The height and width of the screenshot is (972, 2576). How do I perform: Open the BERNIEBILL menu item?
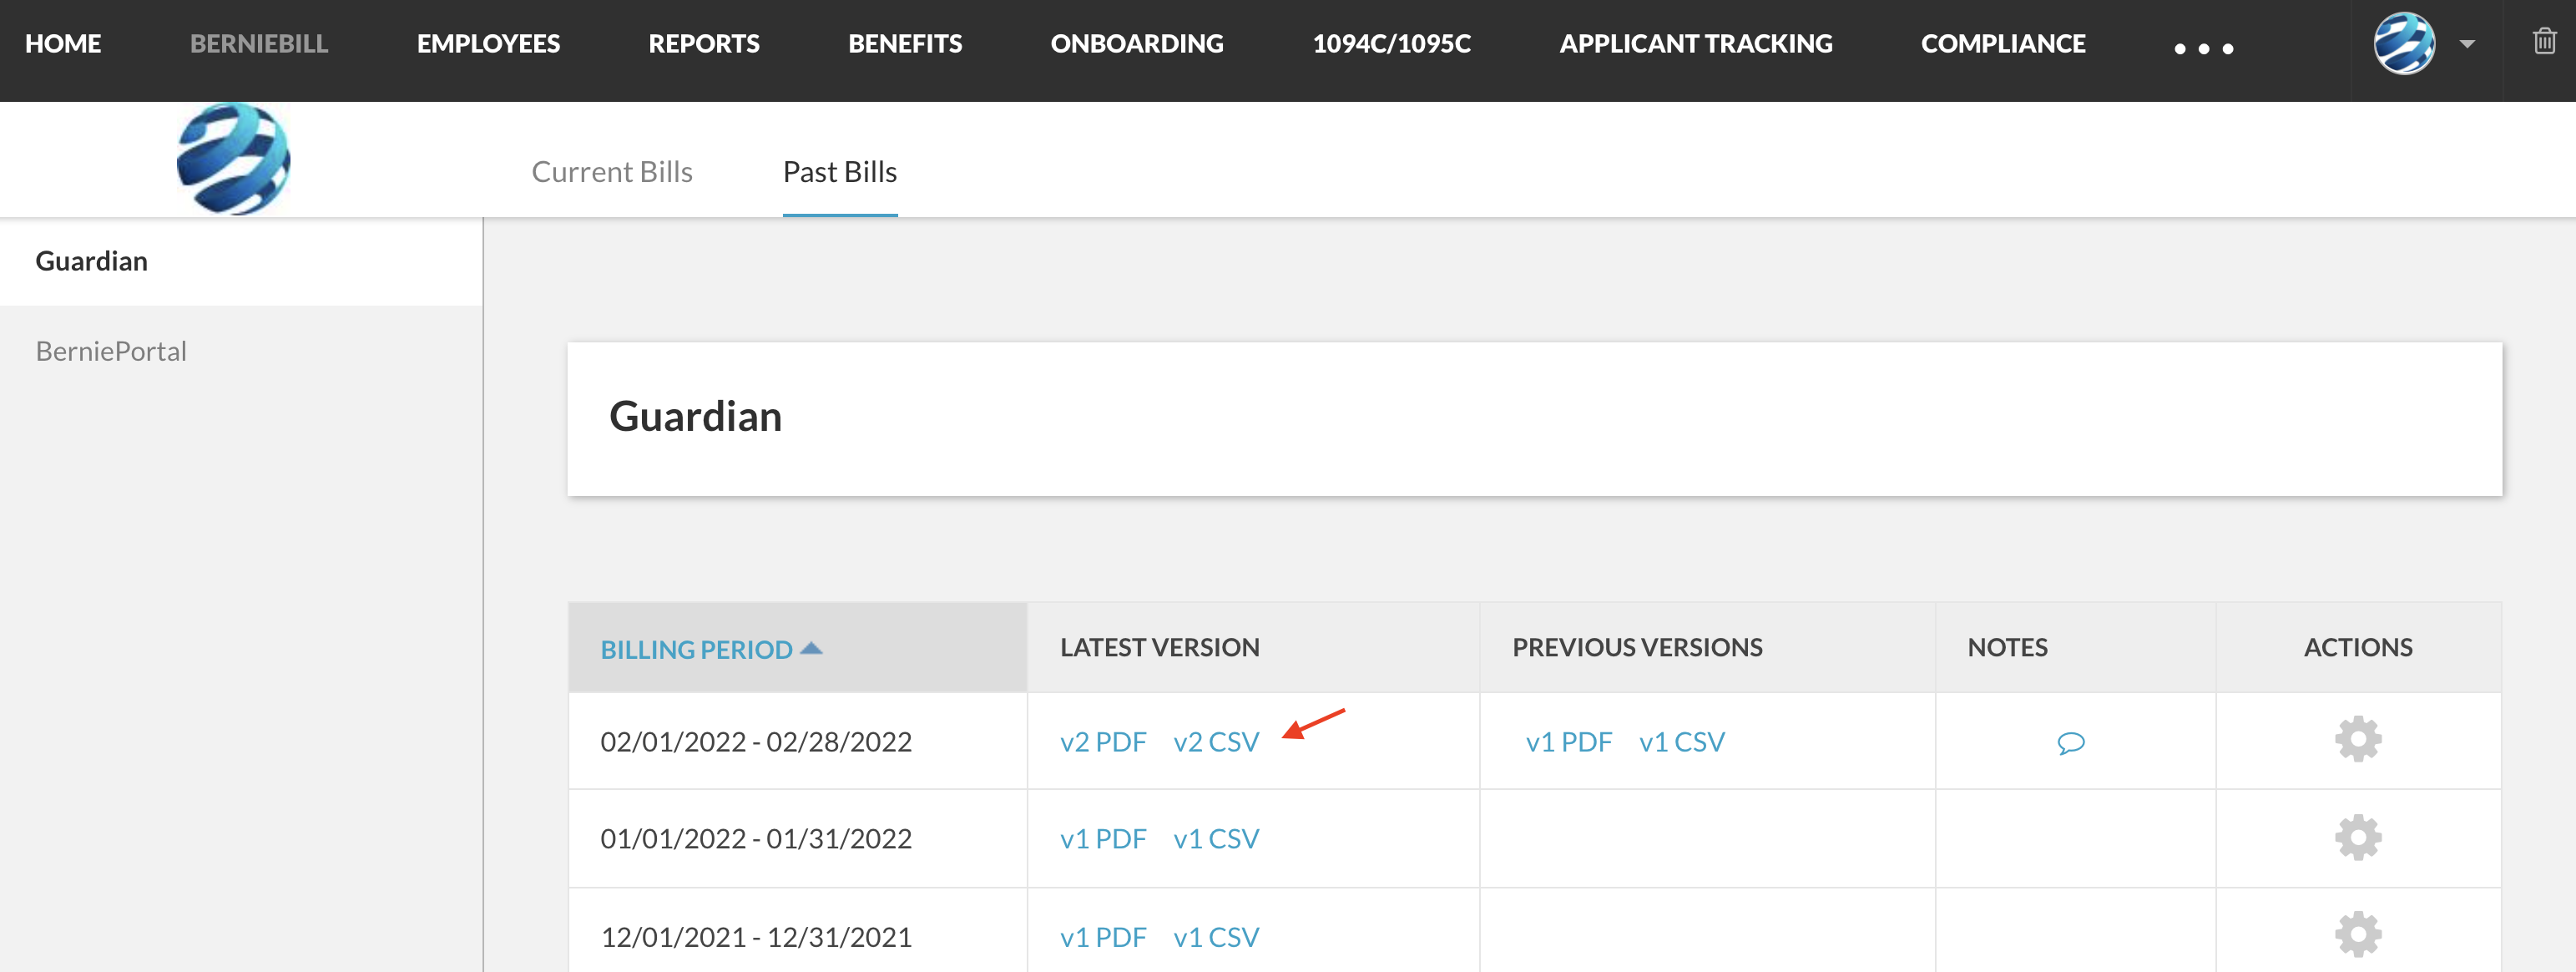(259, 44)
